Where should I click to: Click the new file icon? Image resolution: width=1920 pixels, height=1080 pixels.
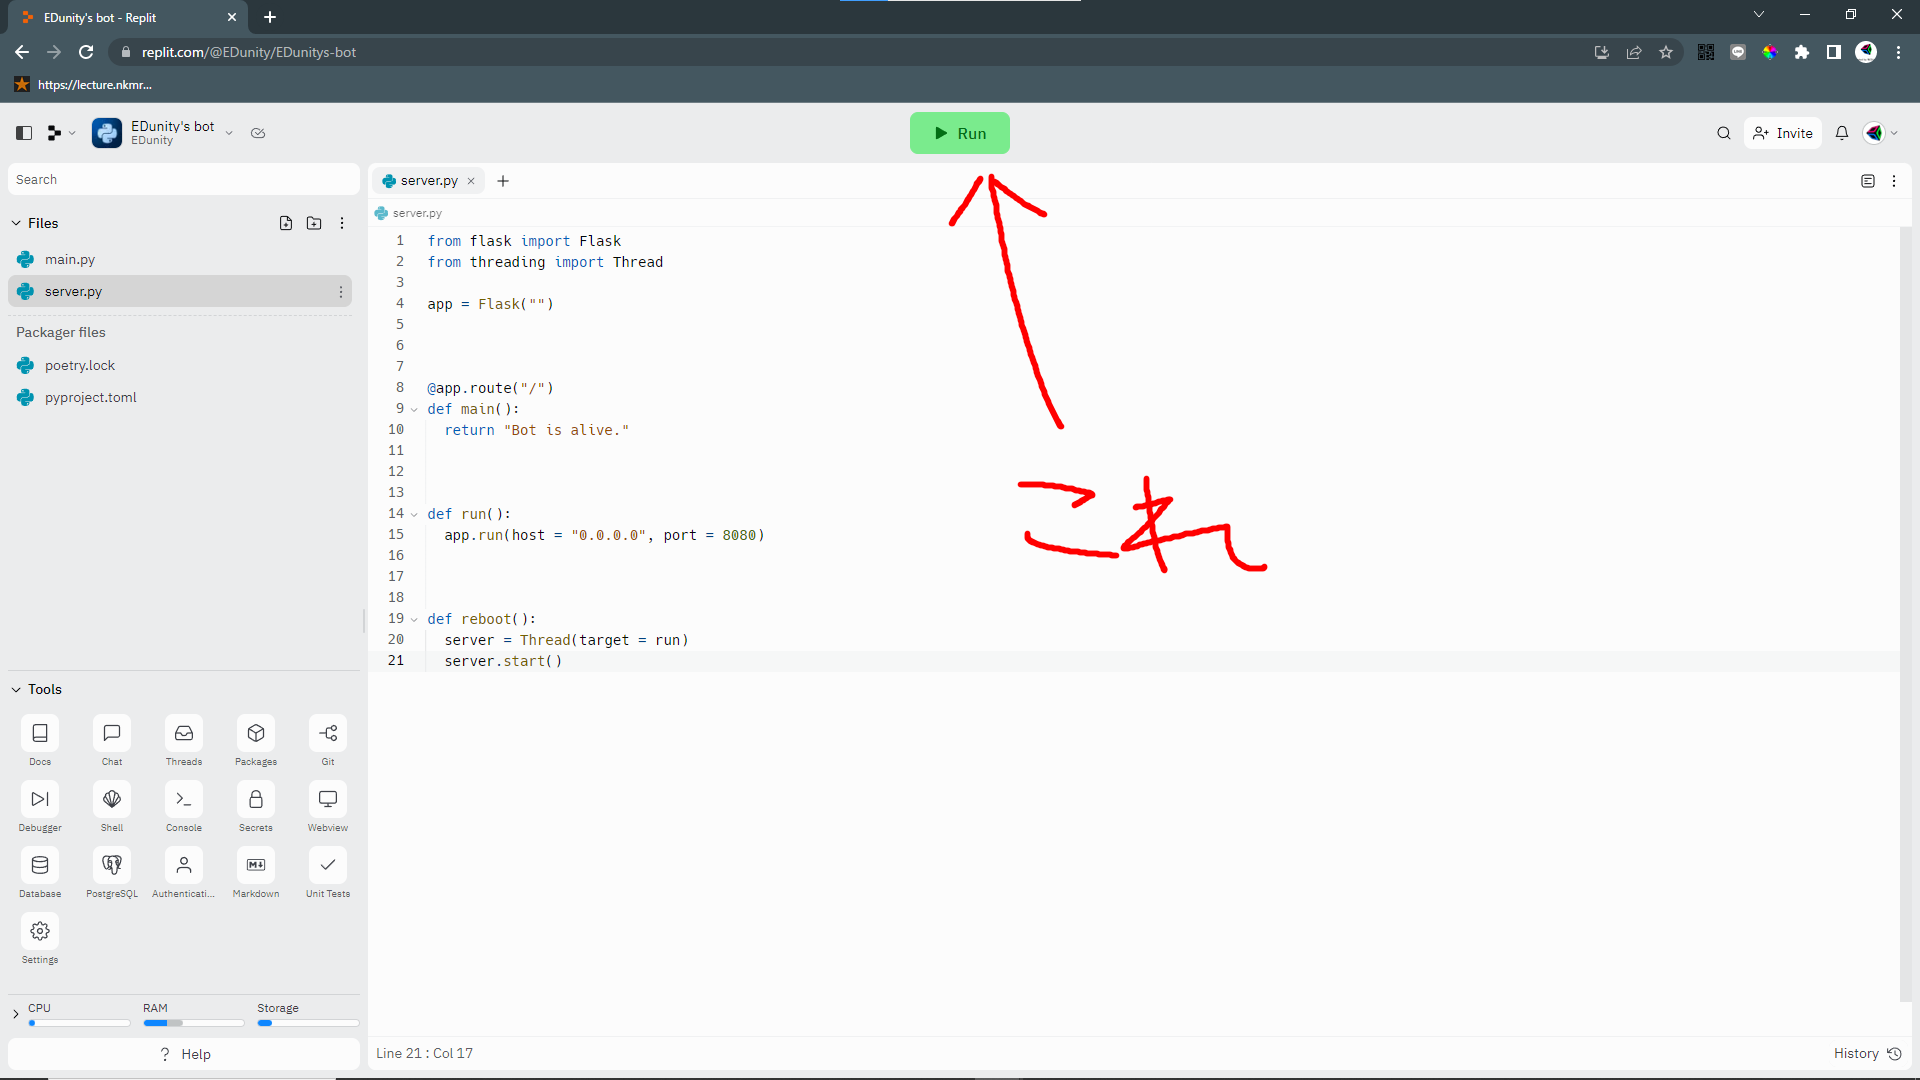point(286,223)
